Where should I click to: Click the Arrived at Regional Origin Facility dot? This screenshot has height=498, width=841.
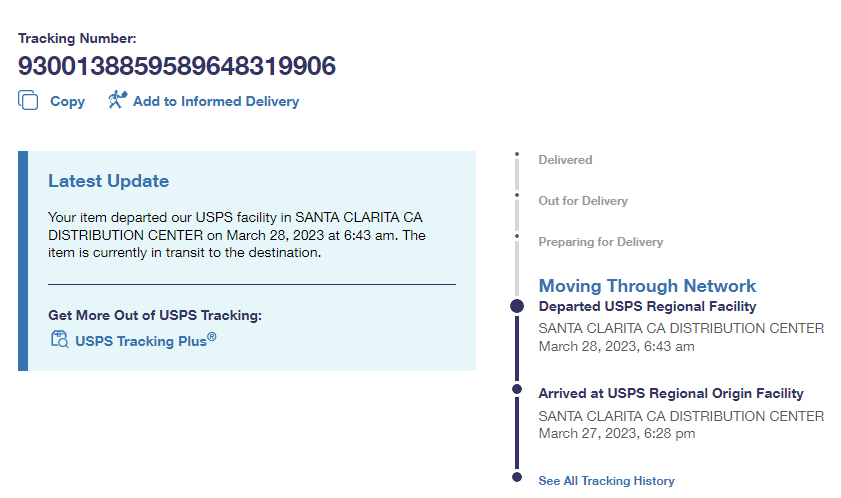coord(517,388)
